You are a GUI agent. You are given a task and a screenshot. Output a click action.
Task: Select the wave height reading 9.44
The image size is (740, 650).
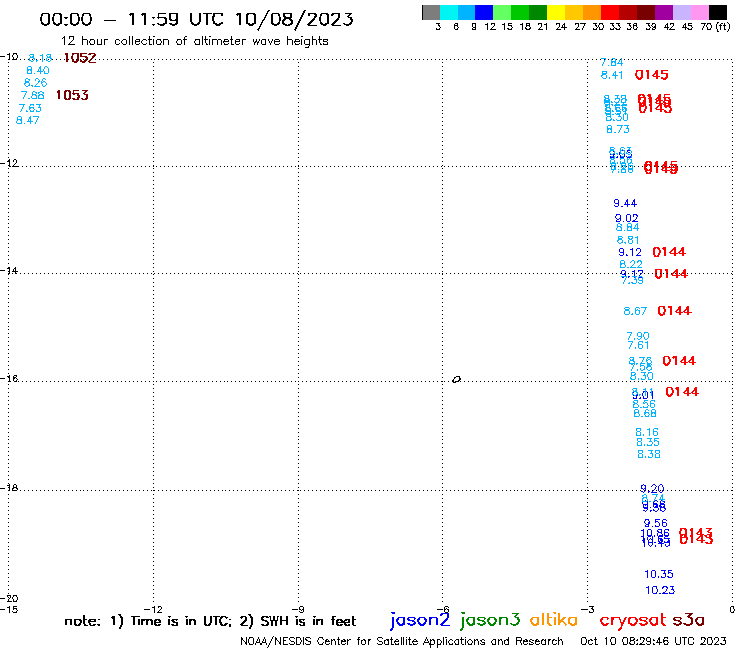pyautogui.click(x=625, y=203)
